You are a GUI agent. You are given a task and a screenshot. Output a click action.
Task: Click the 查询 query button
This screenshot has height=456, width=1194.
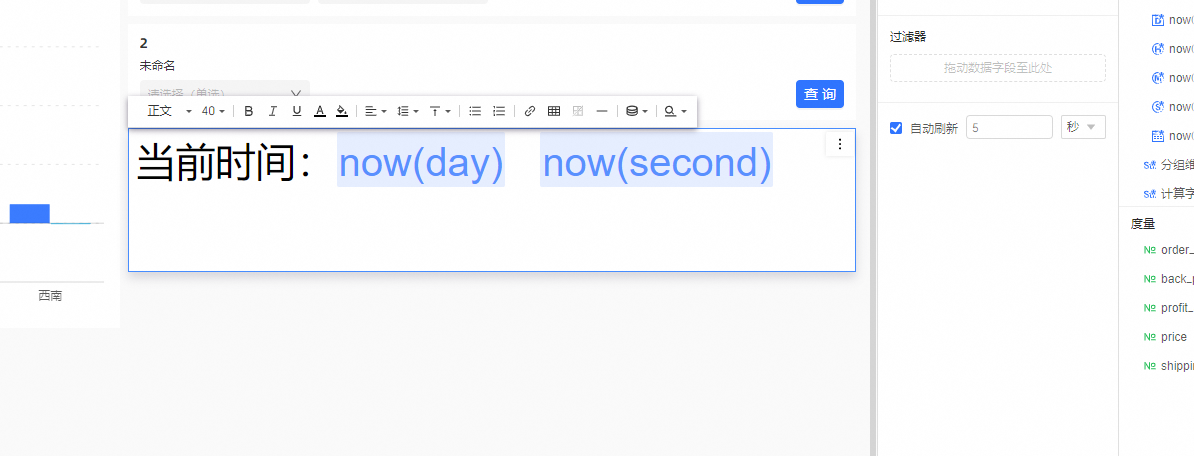pyautogui.click(x=820, y=94)
